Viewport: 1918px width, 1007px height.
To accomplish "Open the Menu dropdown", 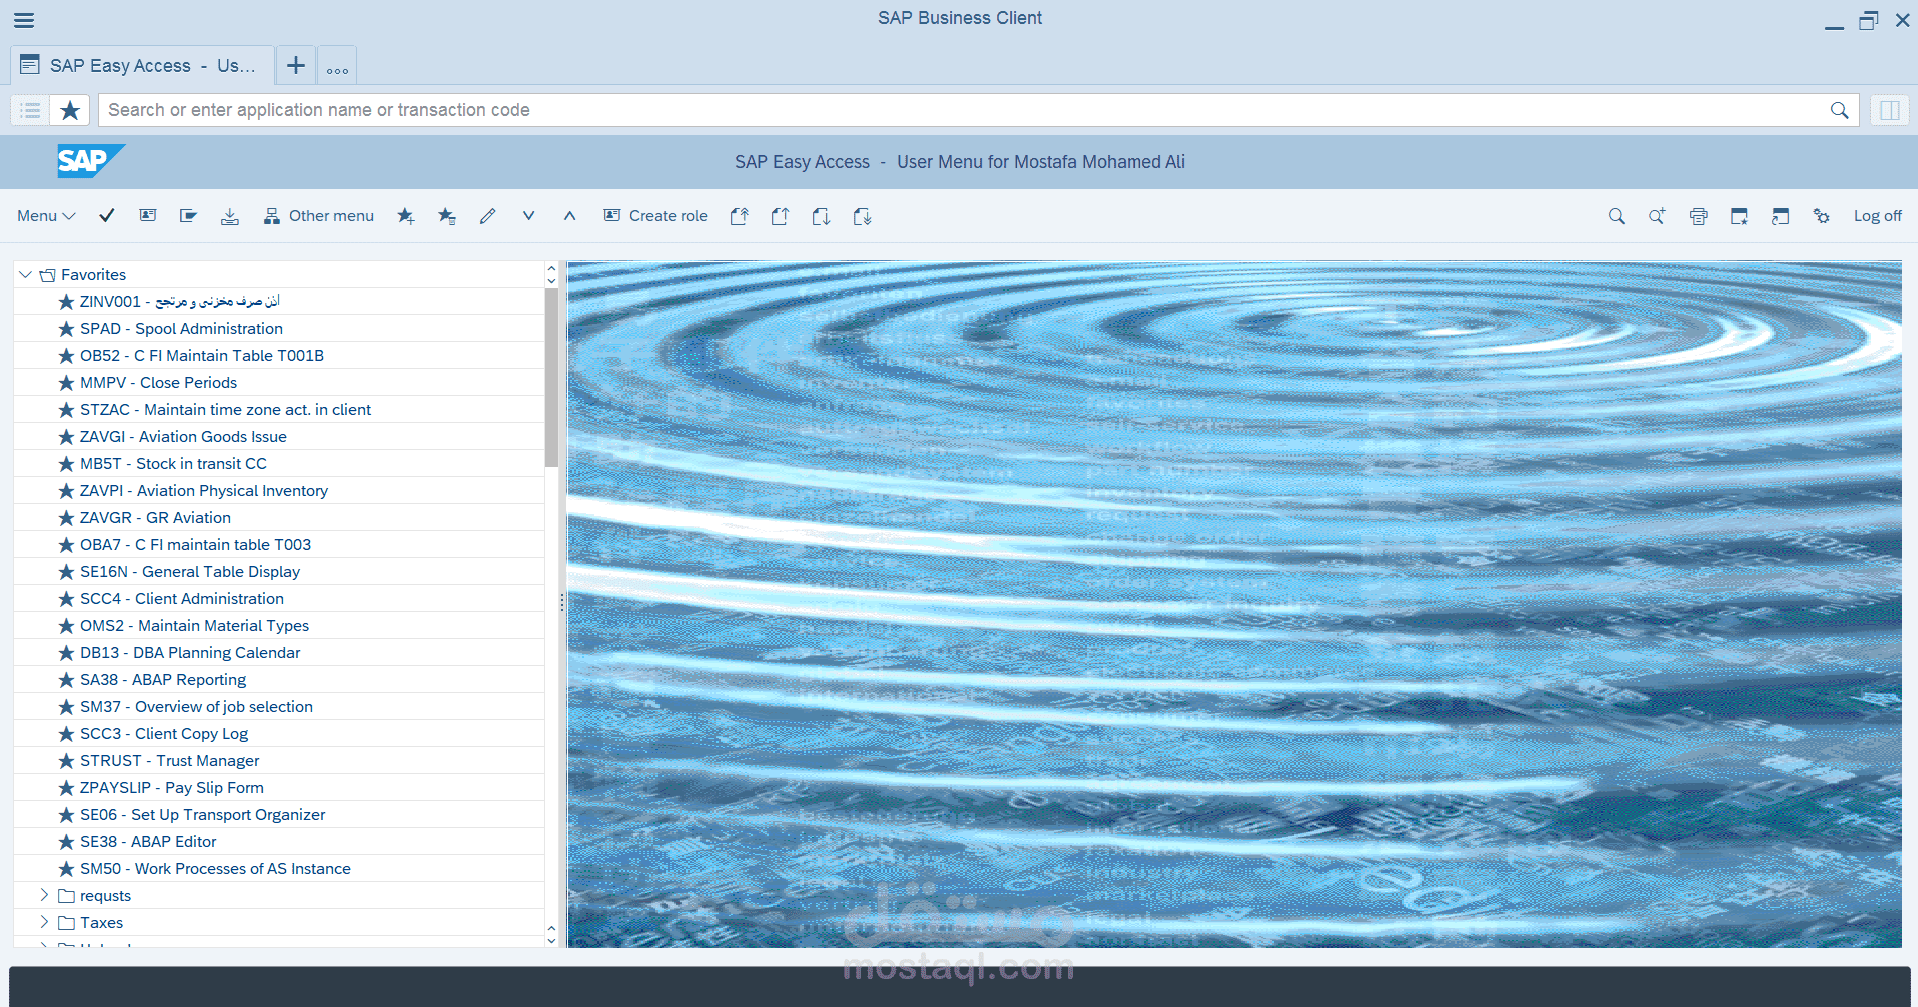I will [46, 216].
